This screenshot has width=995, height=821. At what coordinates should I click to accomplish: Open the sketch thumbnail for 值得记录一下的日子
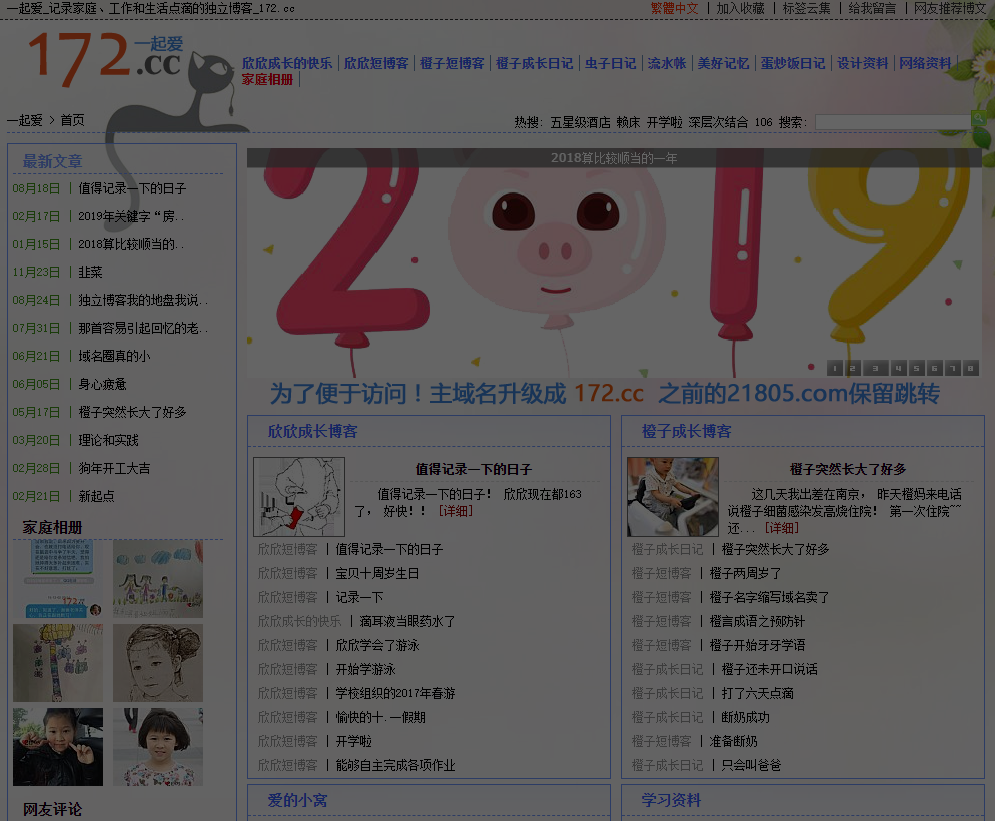pos(298,497)
